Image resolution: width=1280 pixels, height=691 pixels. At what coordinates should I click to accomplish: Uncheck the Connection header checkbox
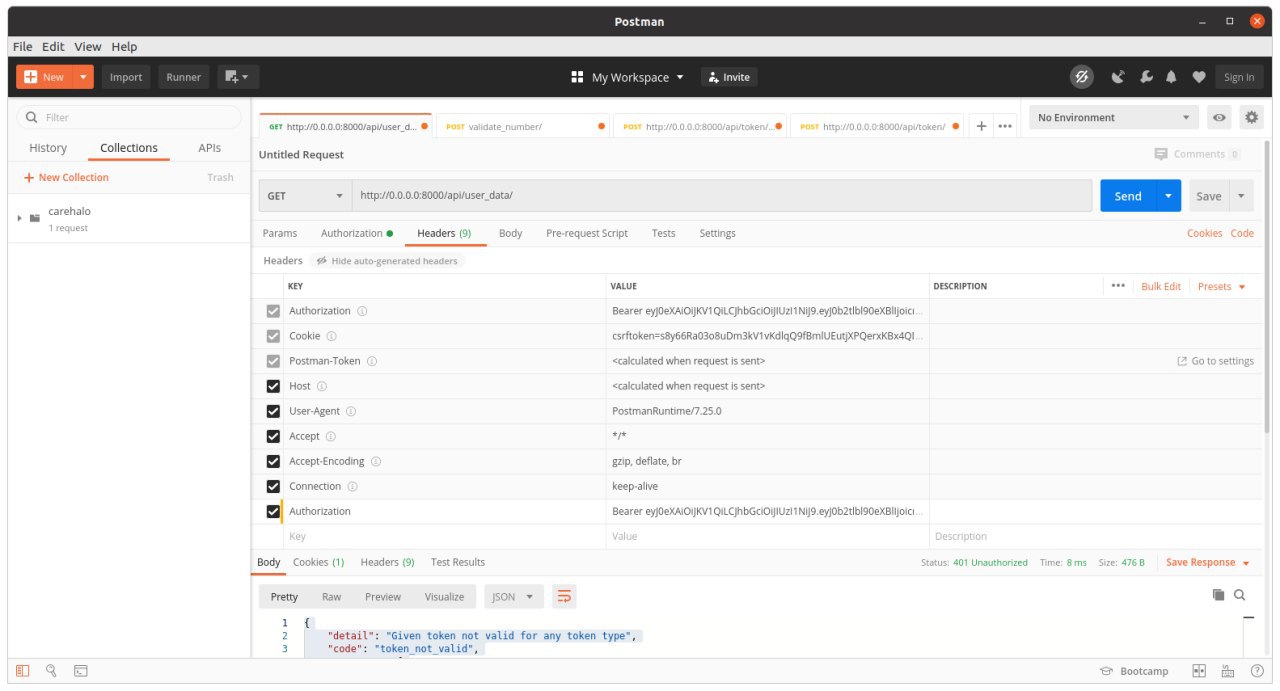pos(273,486)
